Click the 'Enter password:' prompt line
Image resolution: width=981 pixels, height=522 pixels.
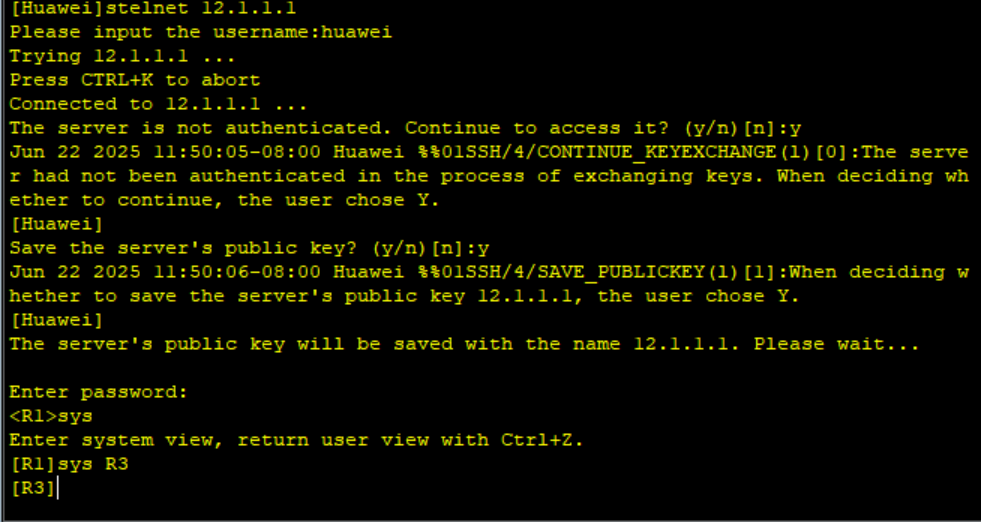click(98, 393)
